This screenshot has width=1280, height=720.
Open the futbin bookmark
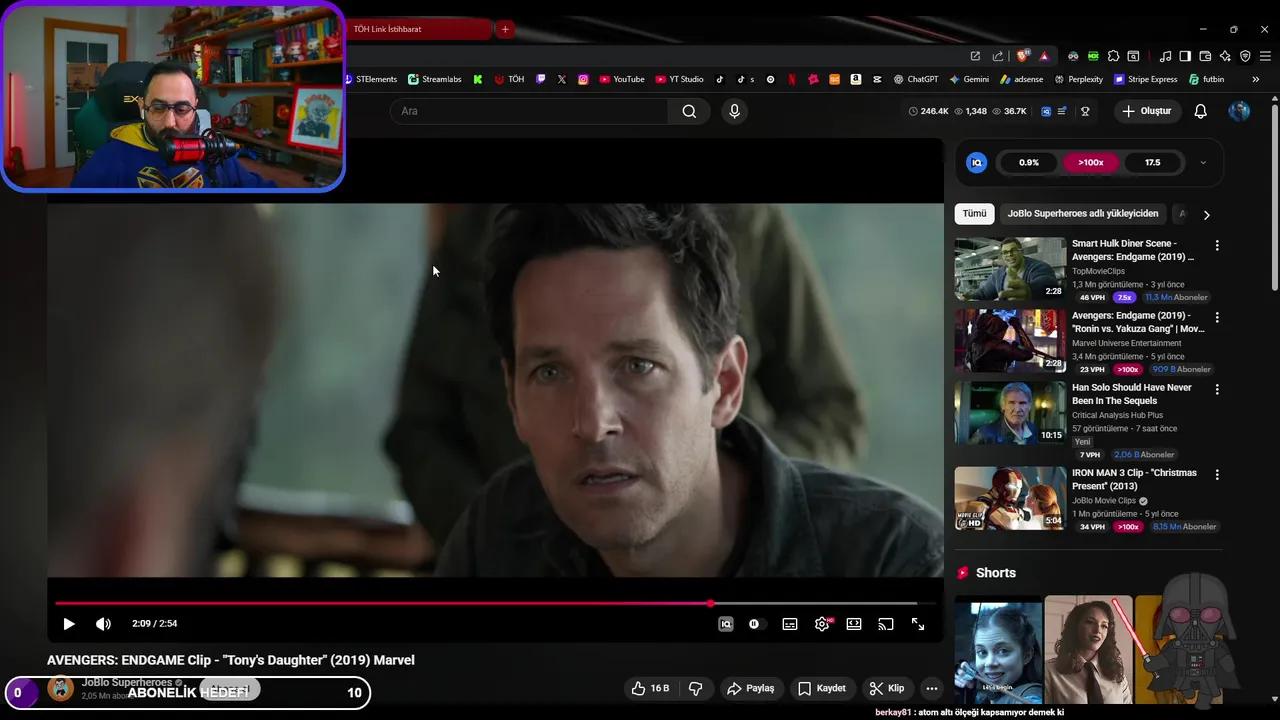pyautogui.click(x=1207, y=79)
